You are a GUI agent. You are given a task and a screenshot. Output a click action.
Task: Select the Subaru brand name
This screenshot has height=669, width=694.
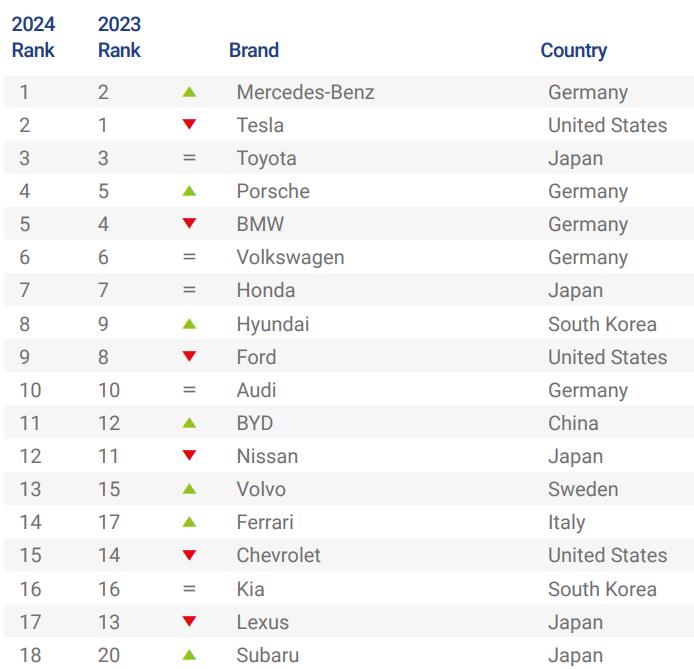pyautogui.click(x=268, y=655)
